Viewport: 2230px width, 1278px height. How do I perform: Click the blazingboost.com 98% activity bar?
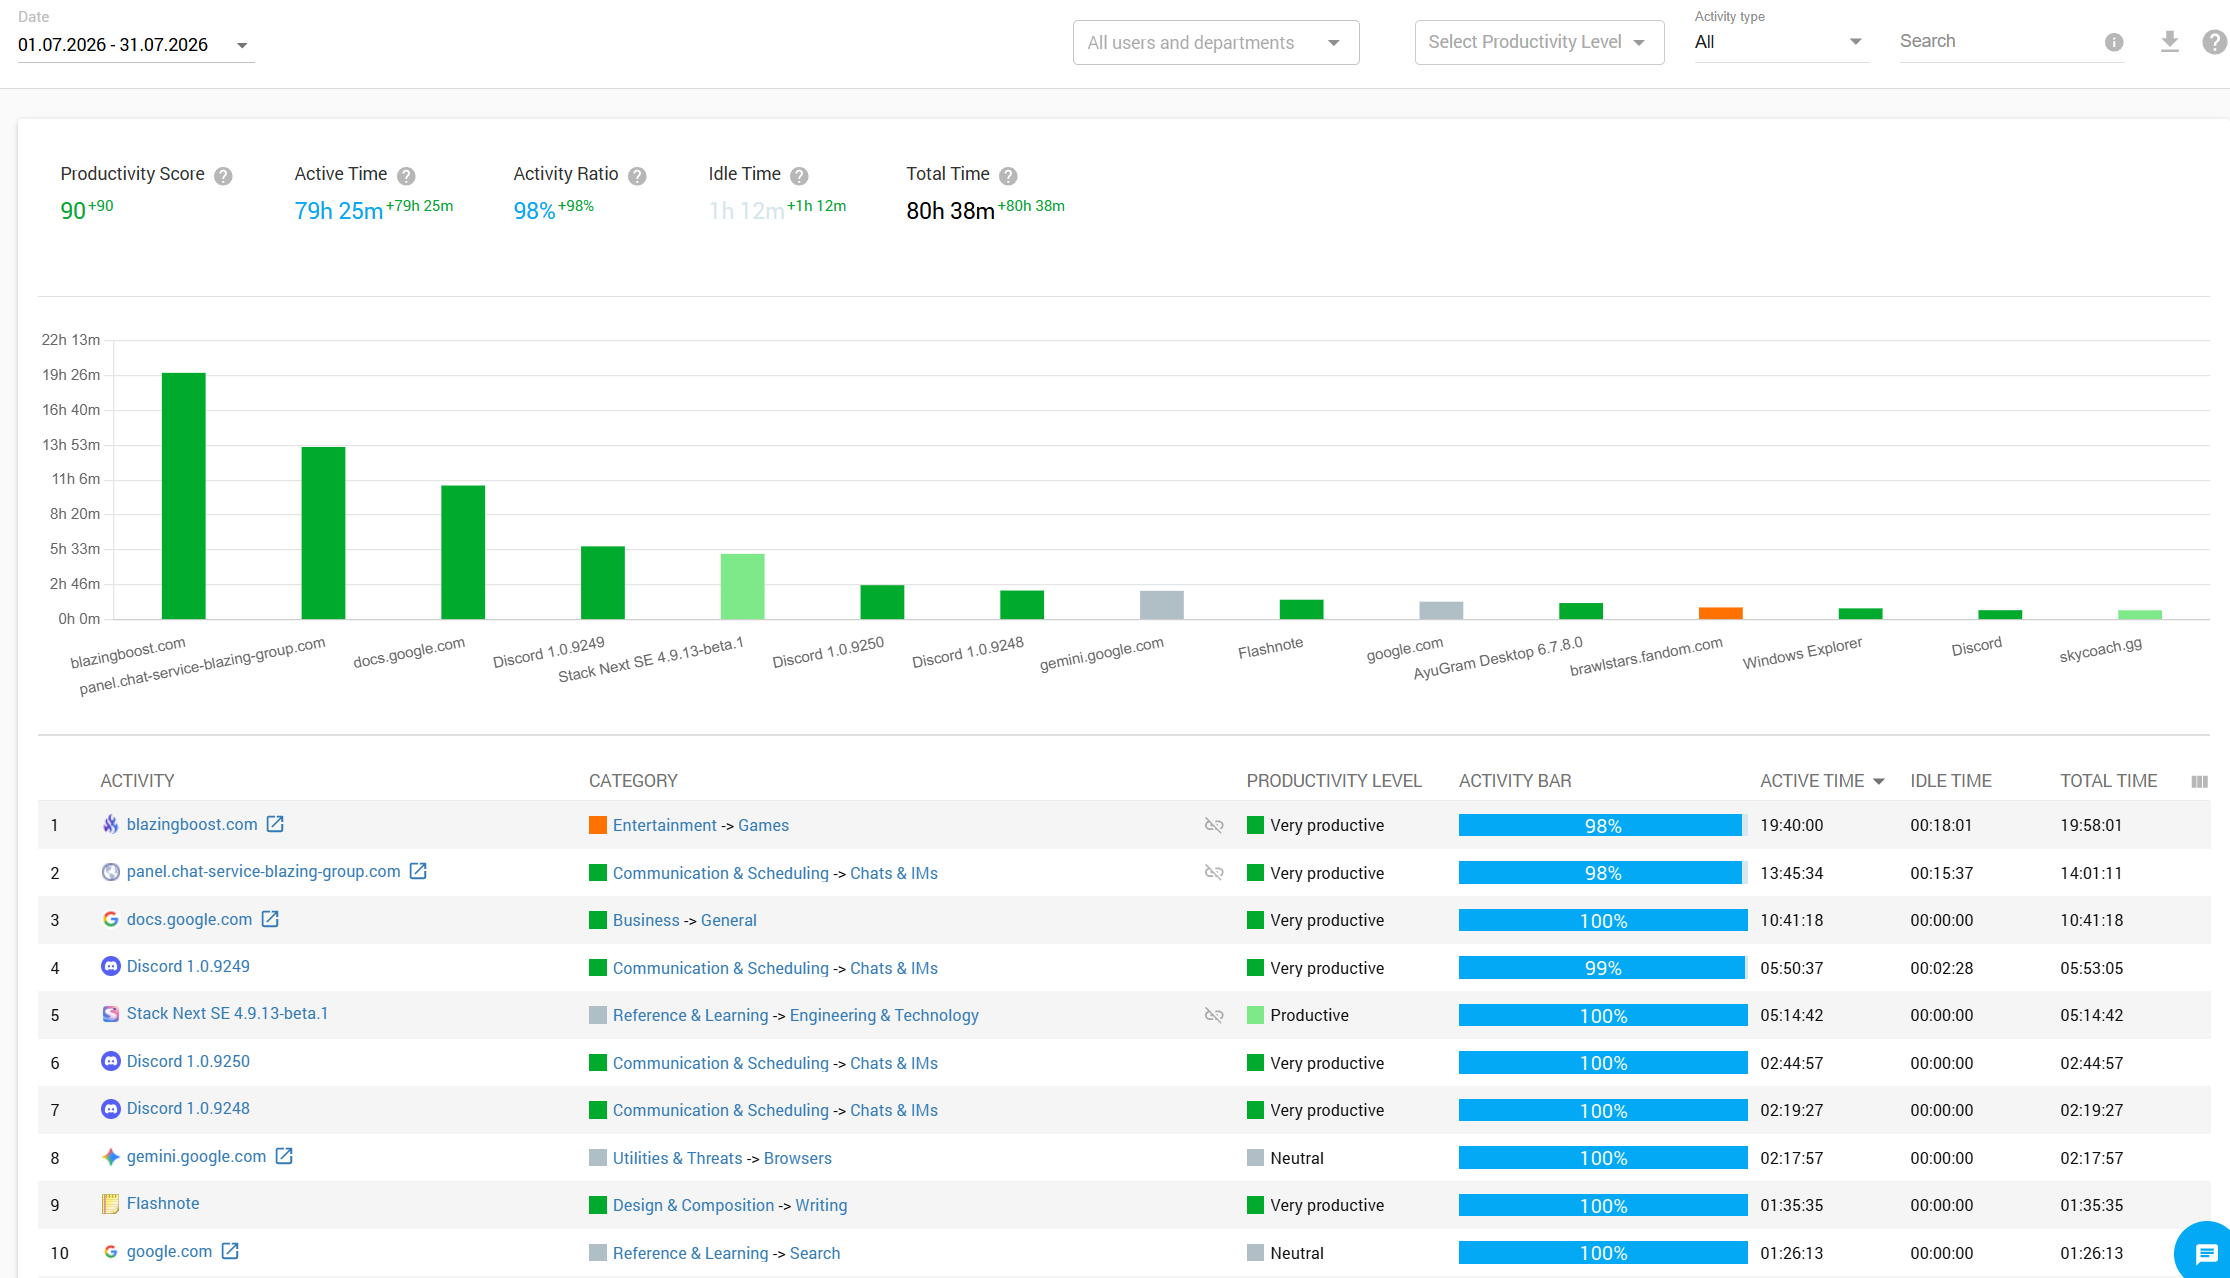coord(1603,825)
